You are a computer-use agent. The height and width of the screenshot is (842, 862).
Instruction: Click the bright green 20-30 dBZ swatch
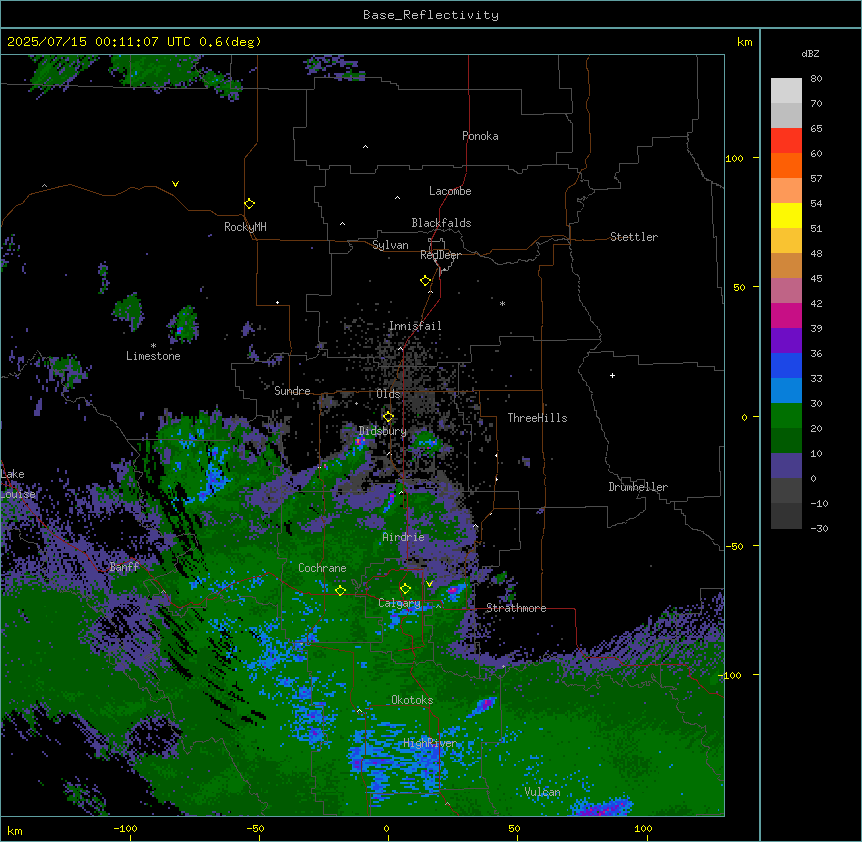coord(786,416)
